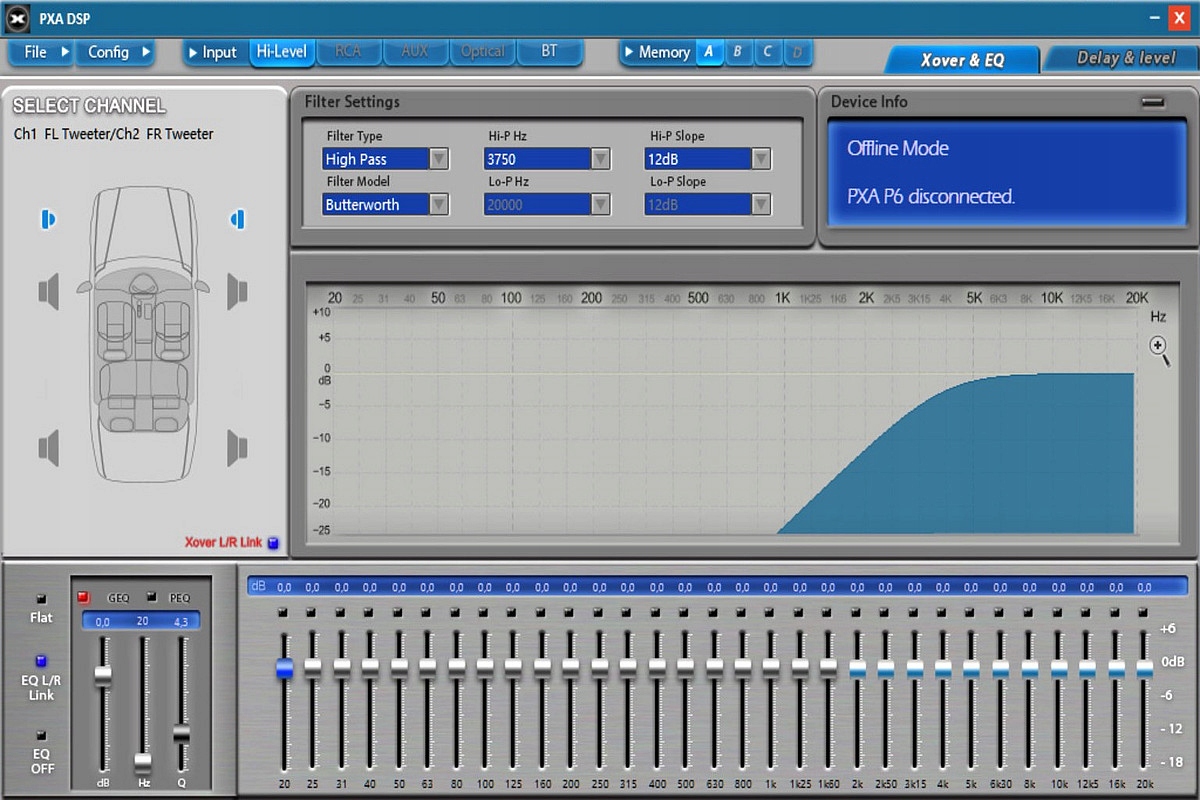Choose memory preset B

coord(738,52)
